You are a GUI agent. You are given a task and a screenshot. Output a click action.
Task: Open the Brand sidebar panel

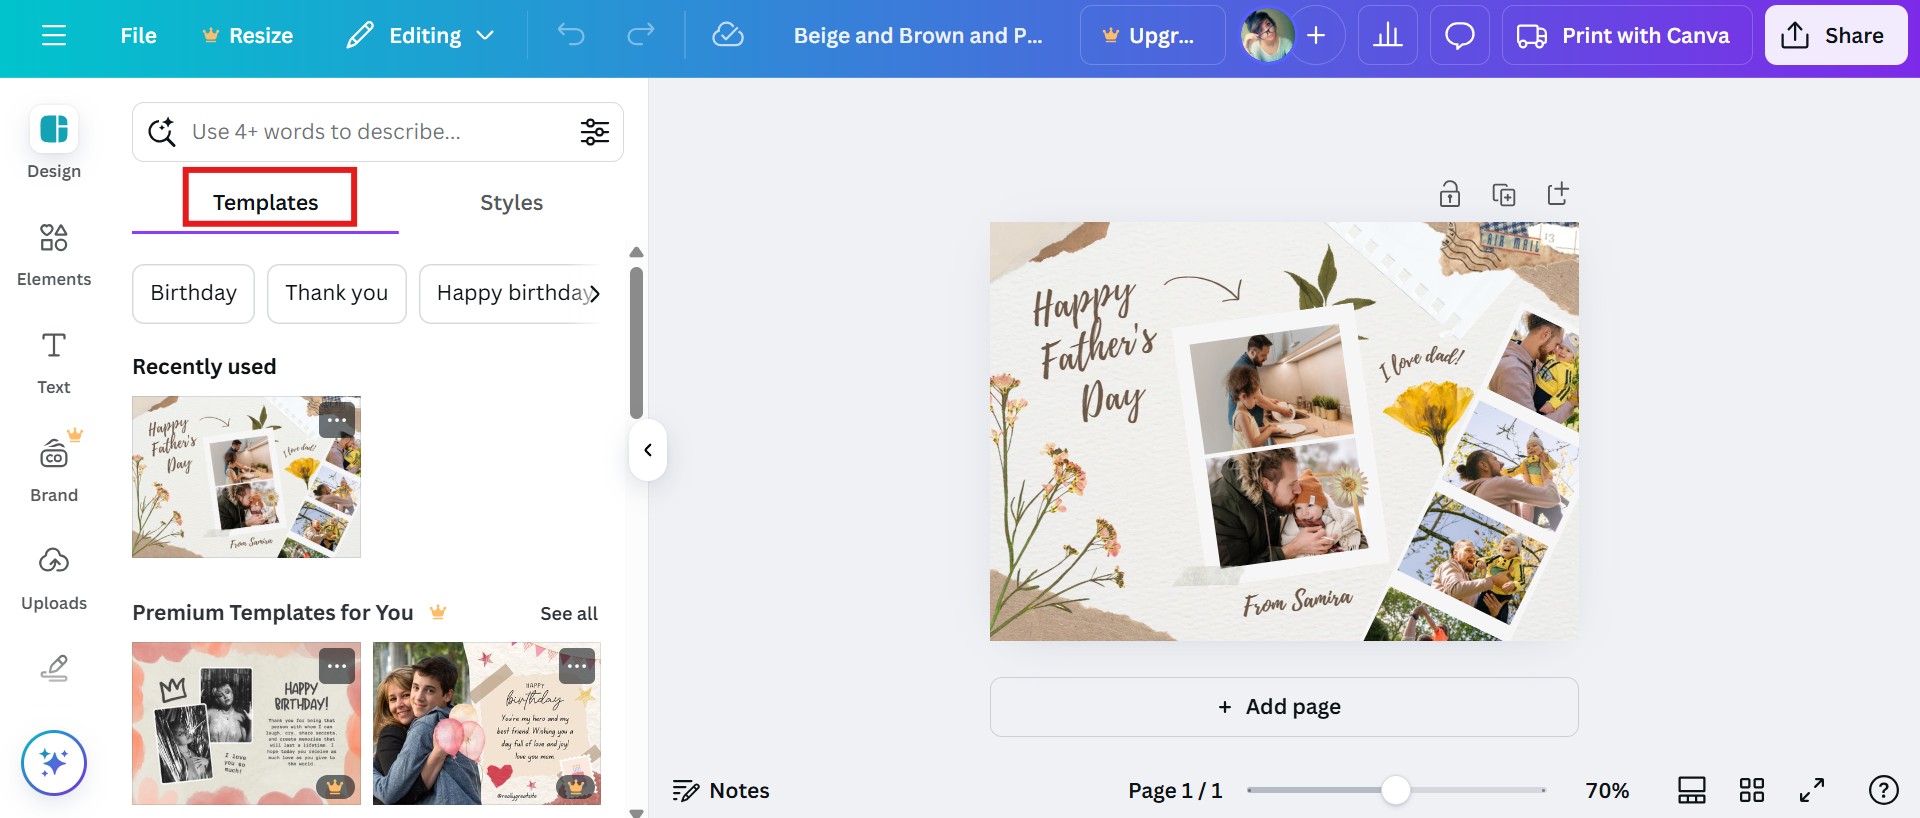[54, 468]
